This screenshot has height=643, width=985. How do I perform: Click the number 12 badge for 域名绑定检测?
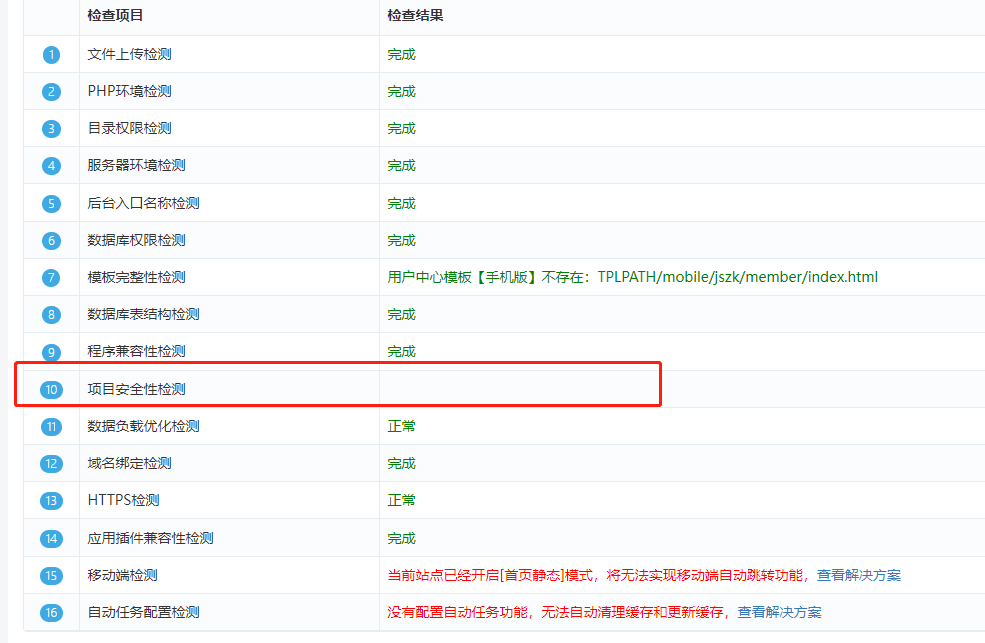coord(52,465)
